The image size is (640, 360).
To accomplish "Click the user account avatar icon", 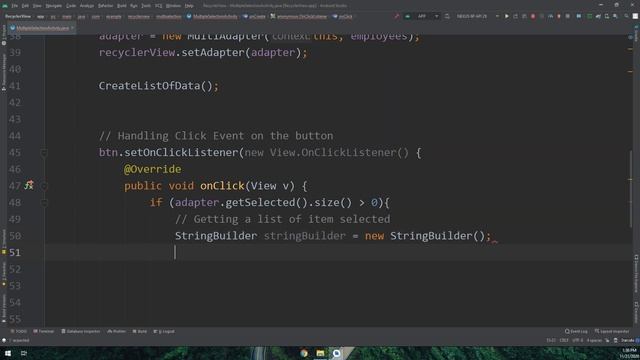I will pos(635,16).
